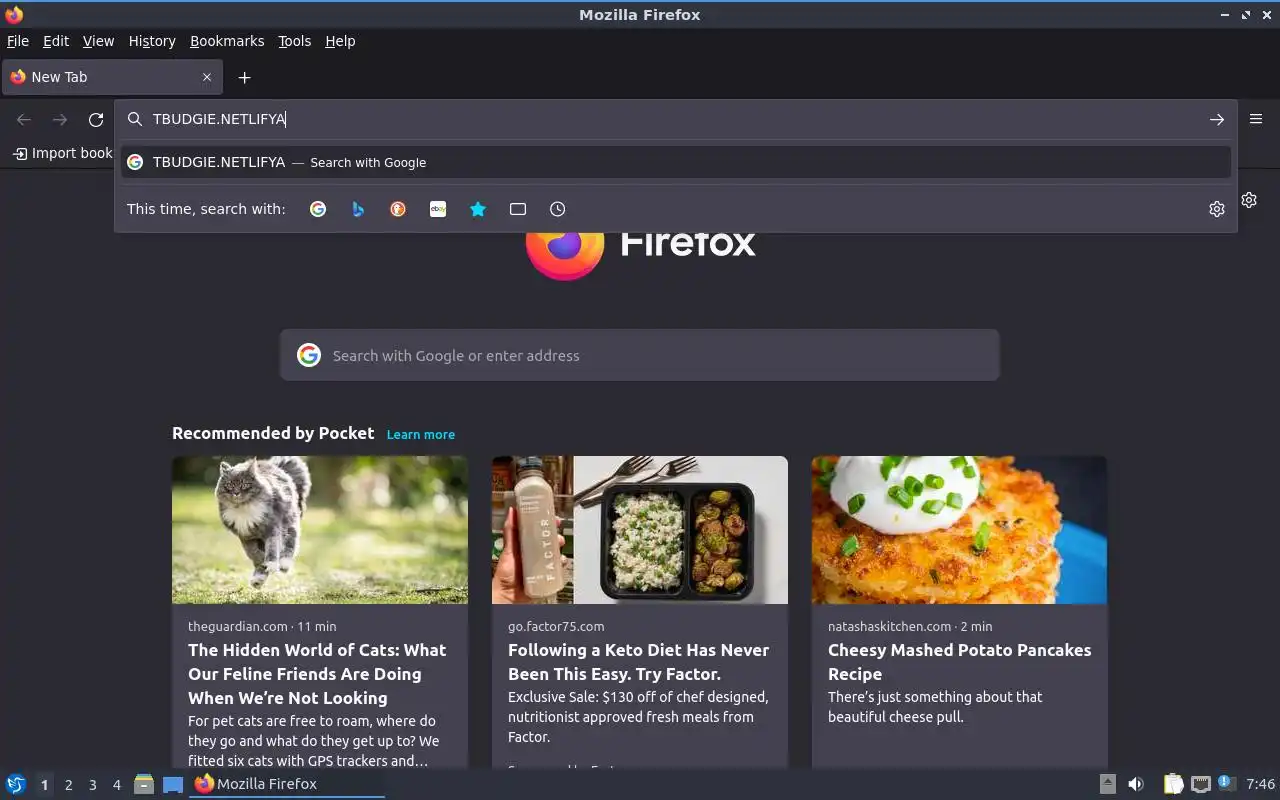Click the back navigation arrow

tap(24, 119)
